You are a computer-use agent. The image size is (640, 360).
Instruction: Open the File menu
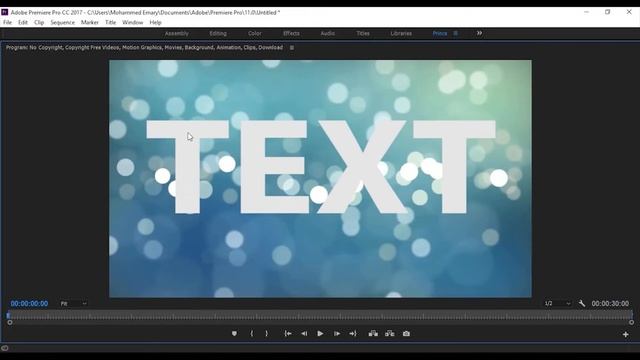[7, 22]
